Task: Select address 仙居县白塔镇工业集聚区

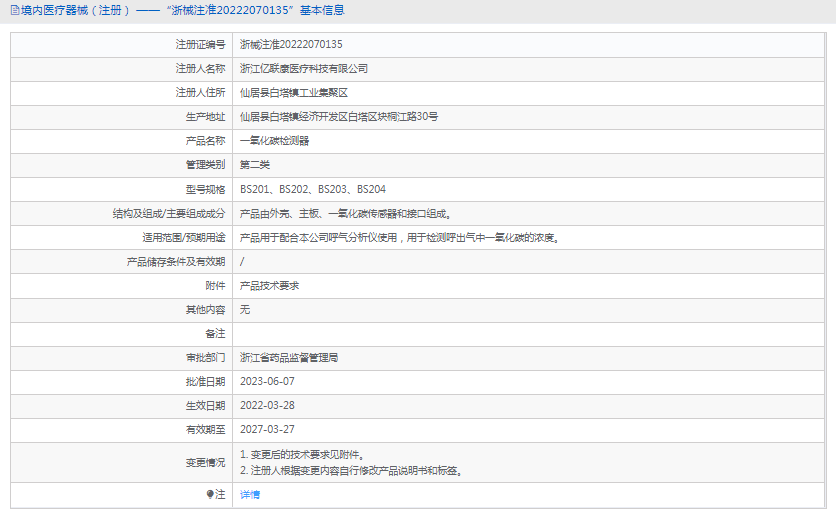Action: (x=294, y=93)
